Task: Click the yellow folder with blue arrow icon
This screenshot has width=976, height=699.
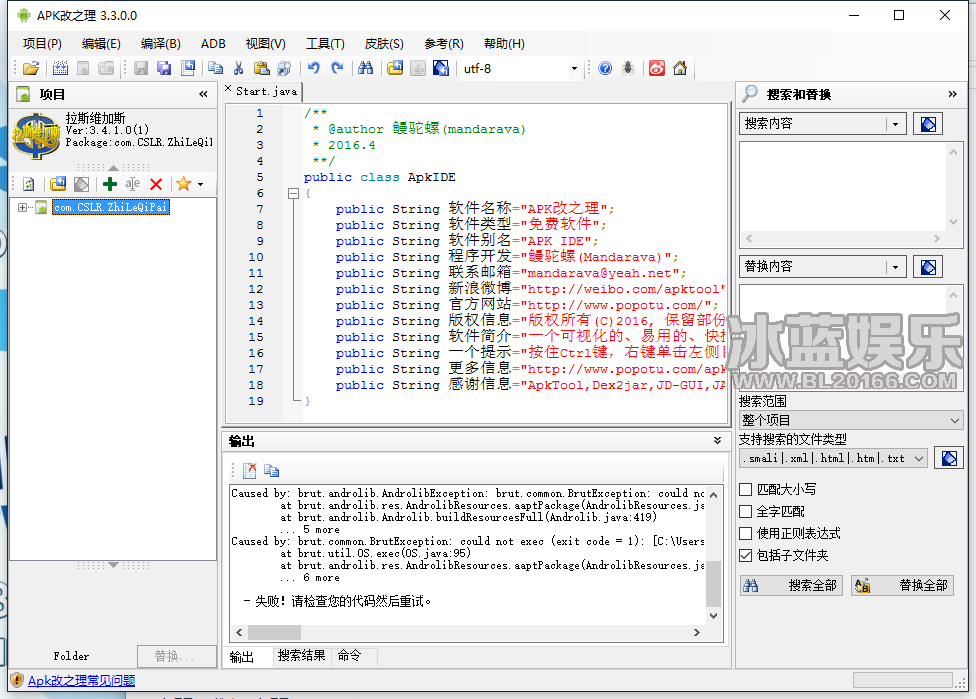Action: [x=395, y=68]
